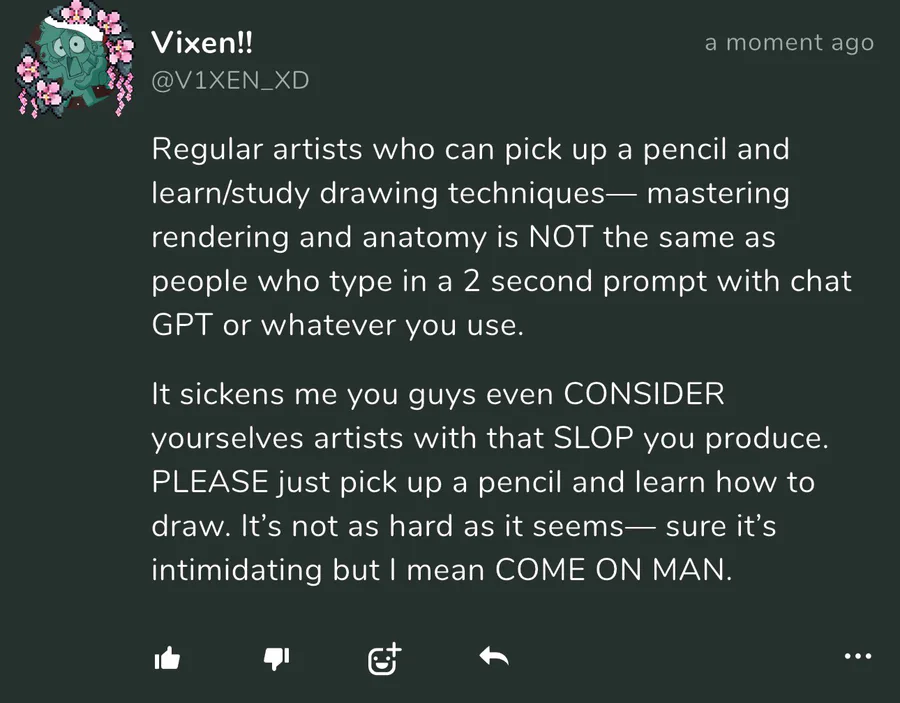900x703 pixels.
Task: Like the post with thumbs up
Action: (167, 657)
